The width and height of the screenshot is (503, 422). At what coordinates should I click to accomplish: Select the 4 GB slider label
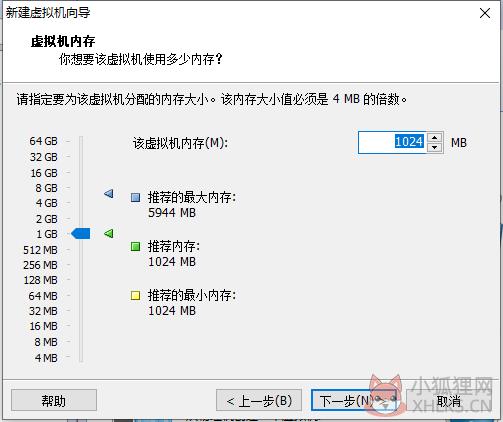pyautogui.click(x=46, y=203)
